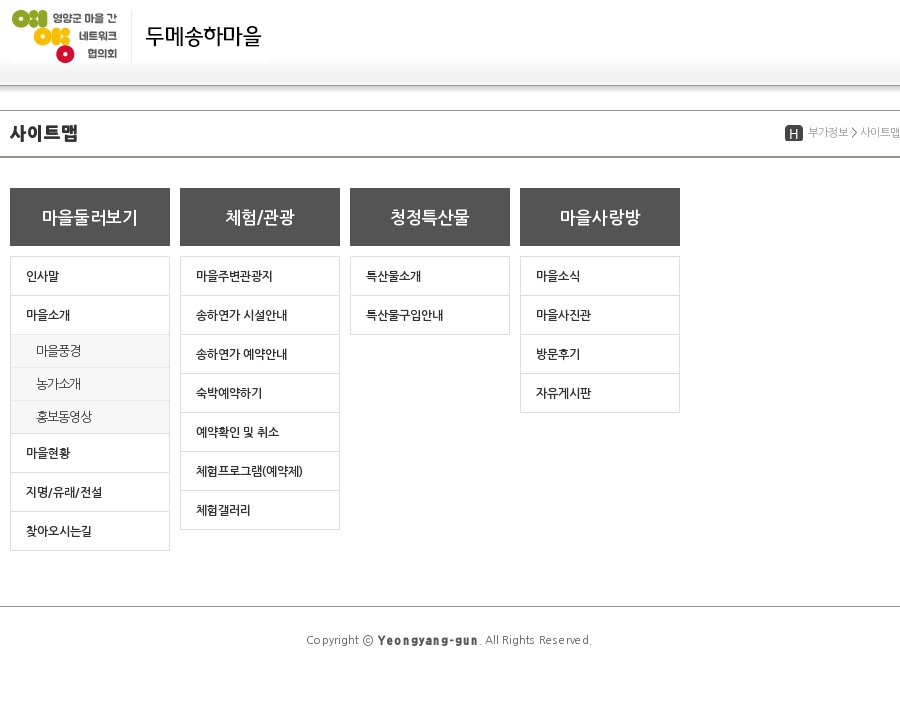Open the 두메송하마을 site title
Image resolution: width=900 pixels, height=707 pixels.
[203, 36]
